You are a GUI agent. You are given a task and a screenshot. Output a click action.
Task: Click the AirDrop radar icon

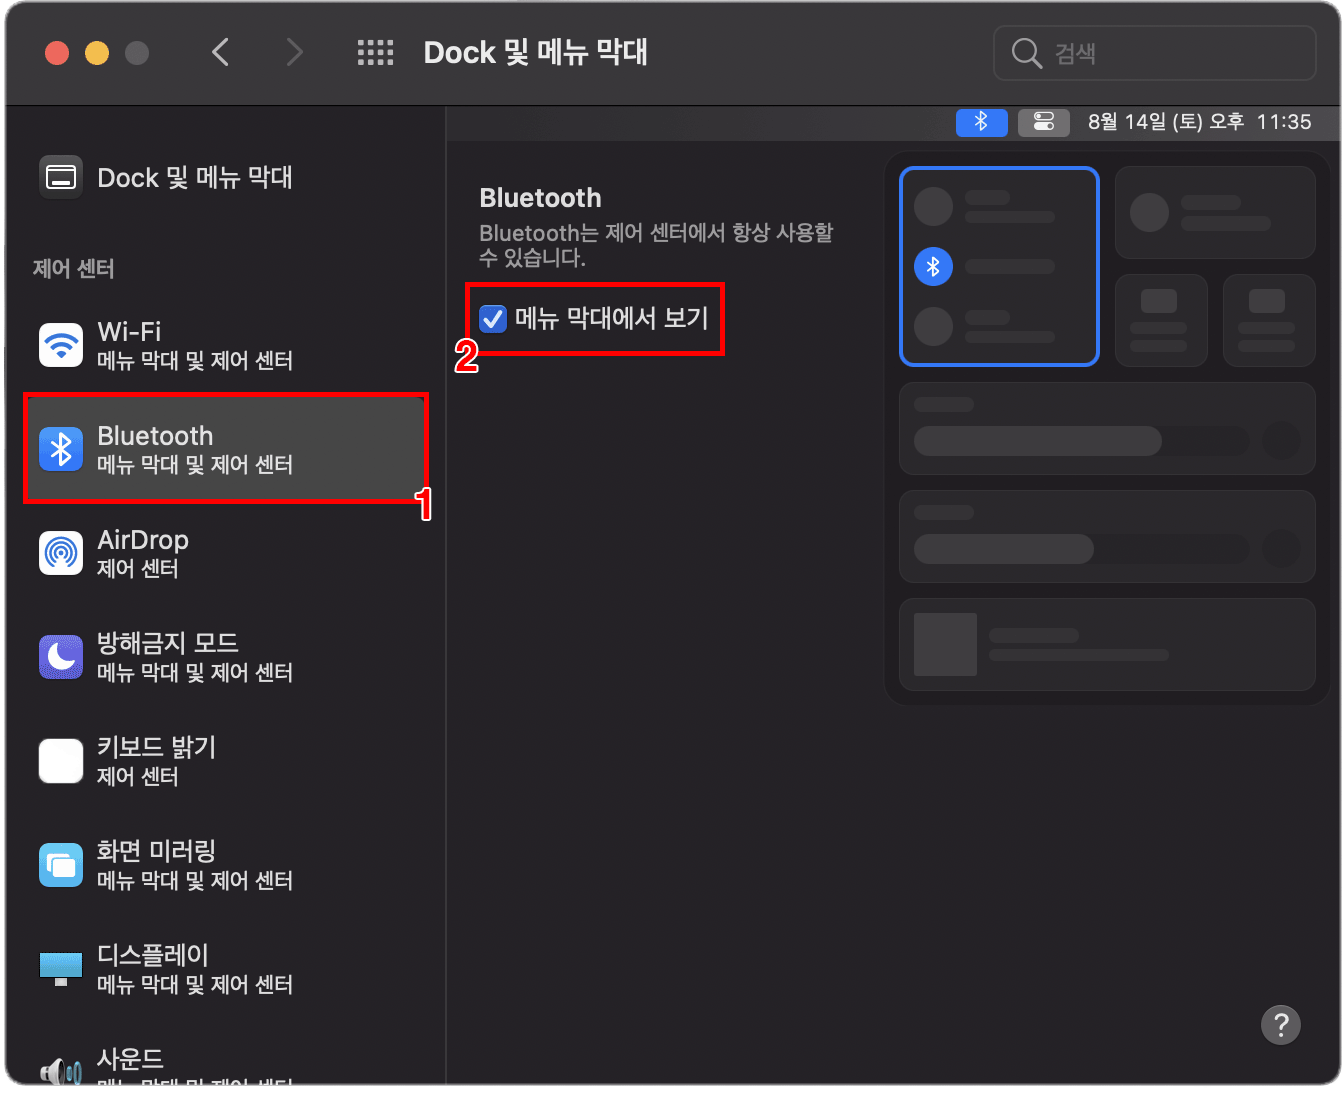click(x=61, y=553)
